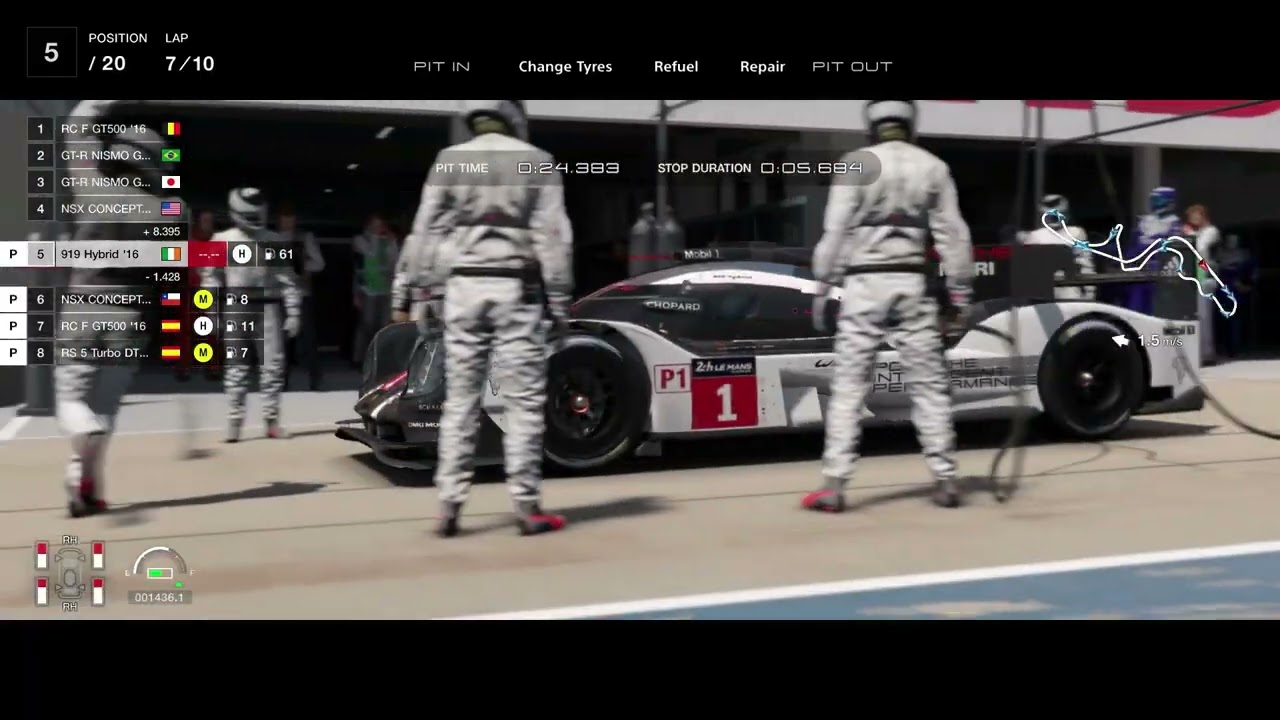Click the PIT IN stage label
This screenshot has width=1280, height=720.
[441, 67]
